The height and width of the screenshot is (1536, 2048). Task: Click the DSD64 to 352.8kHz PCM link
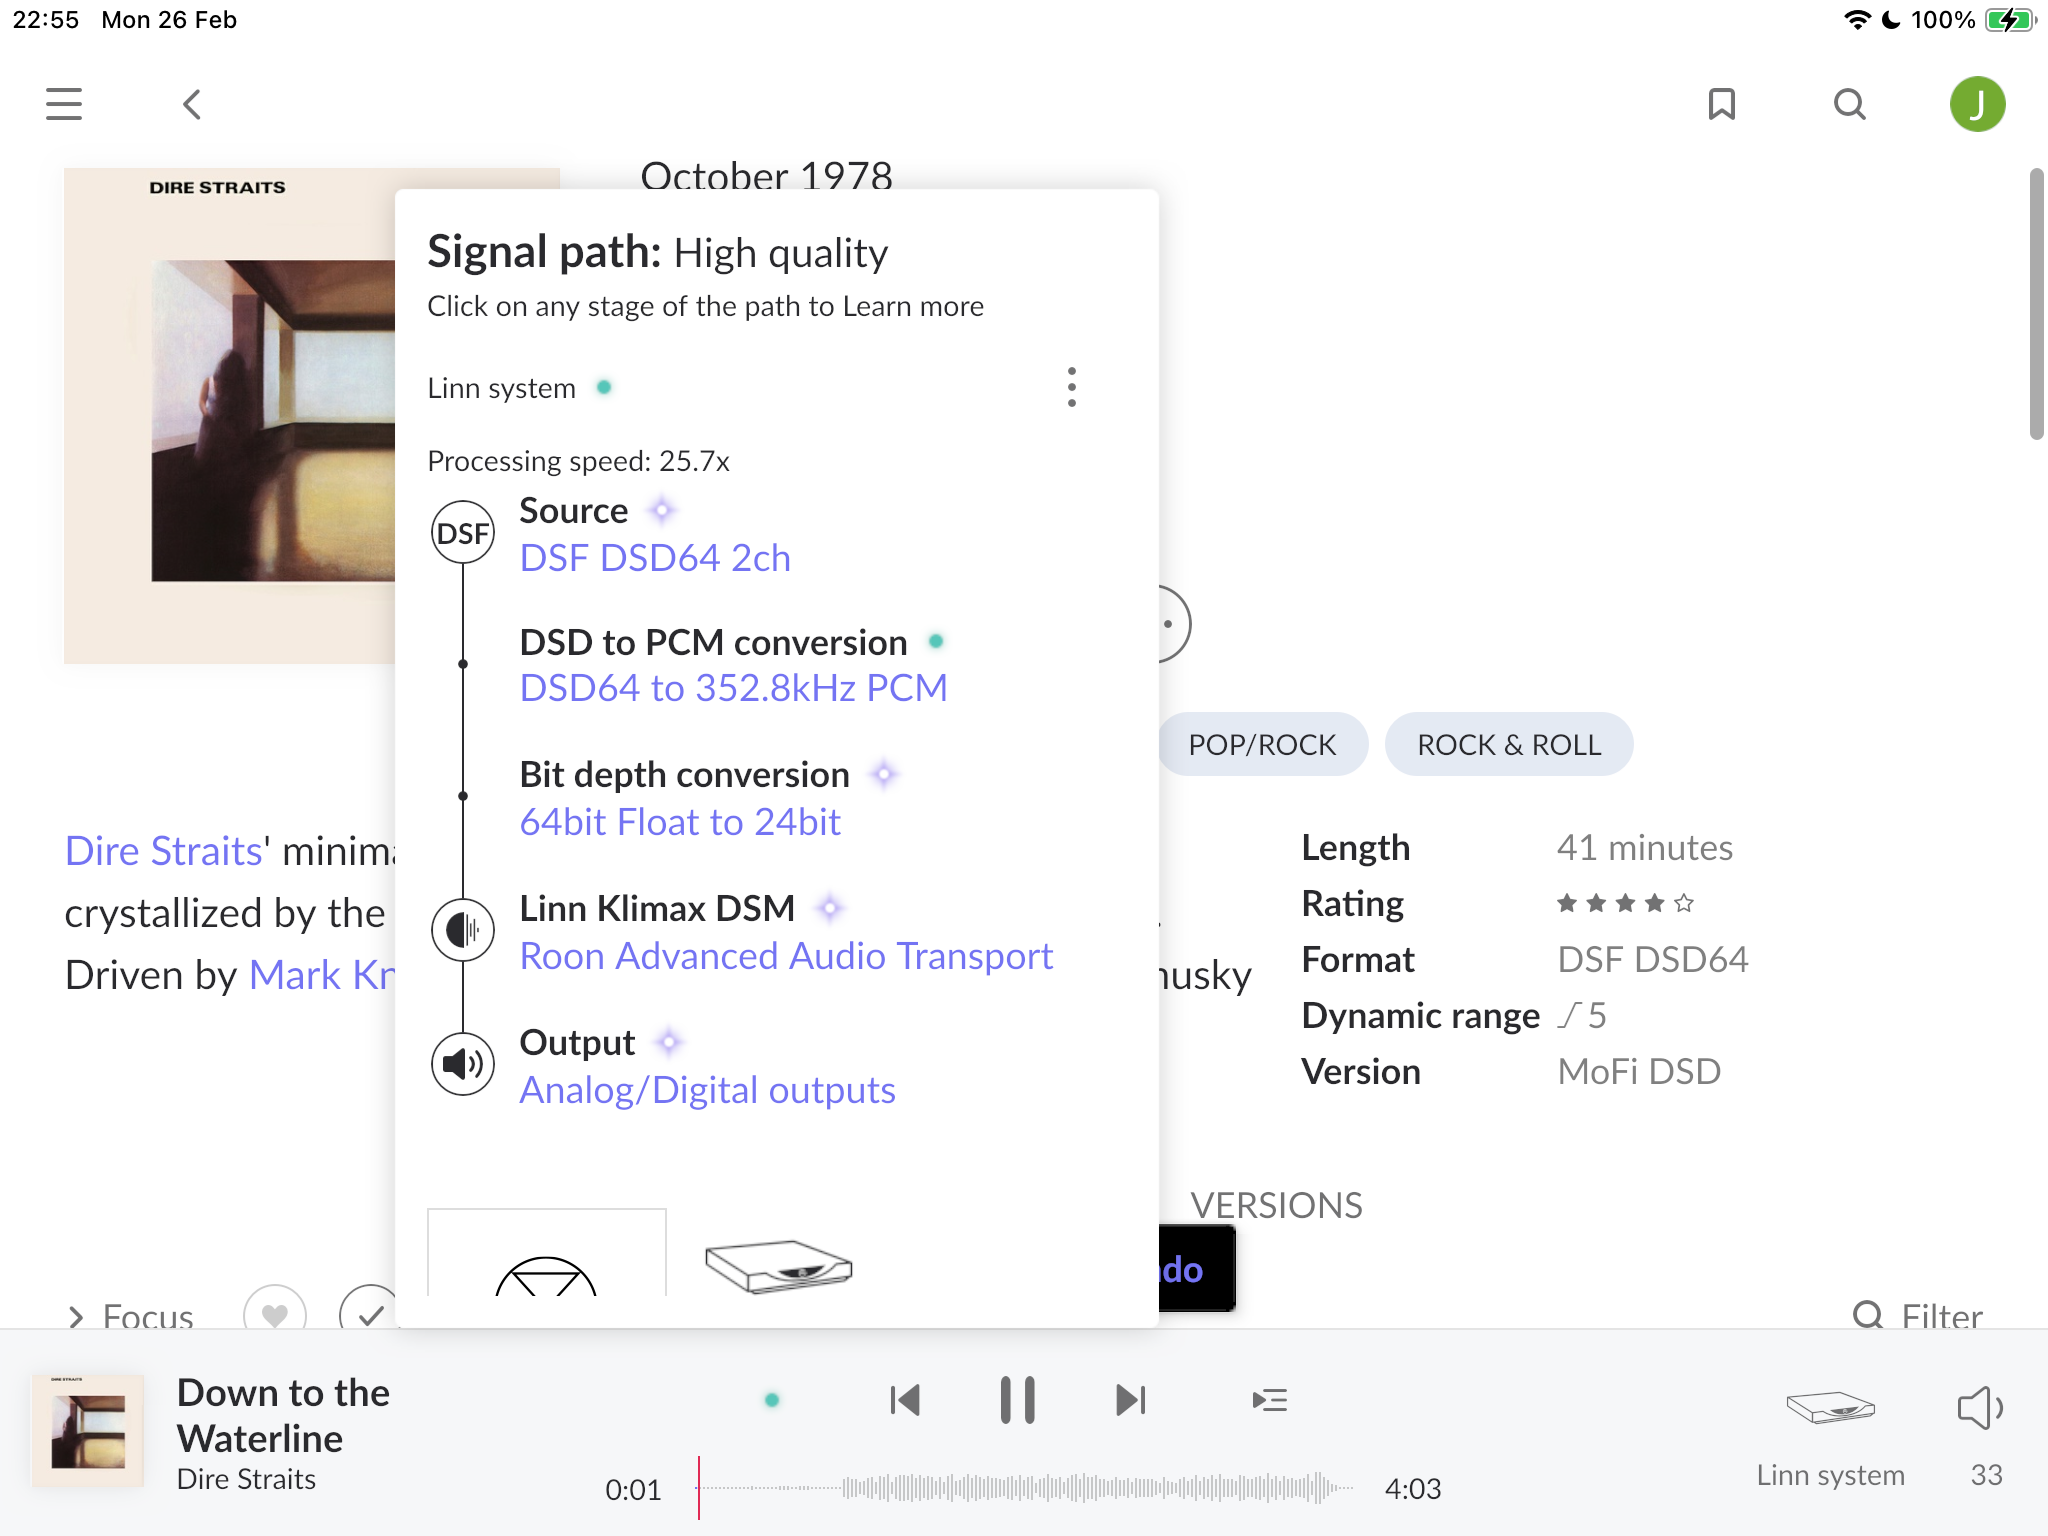[x=733, y=688]
